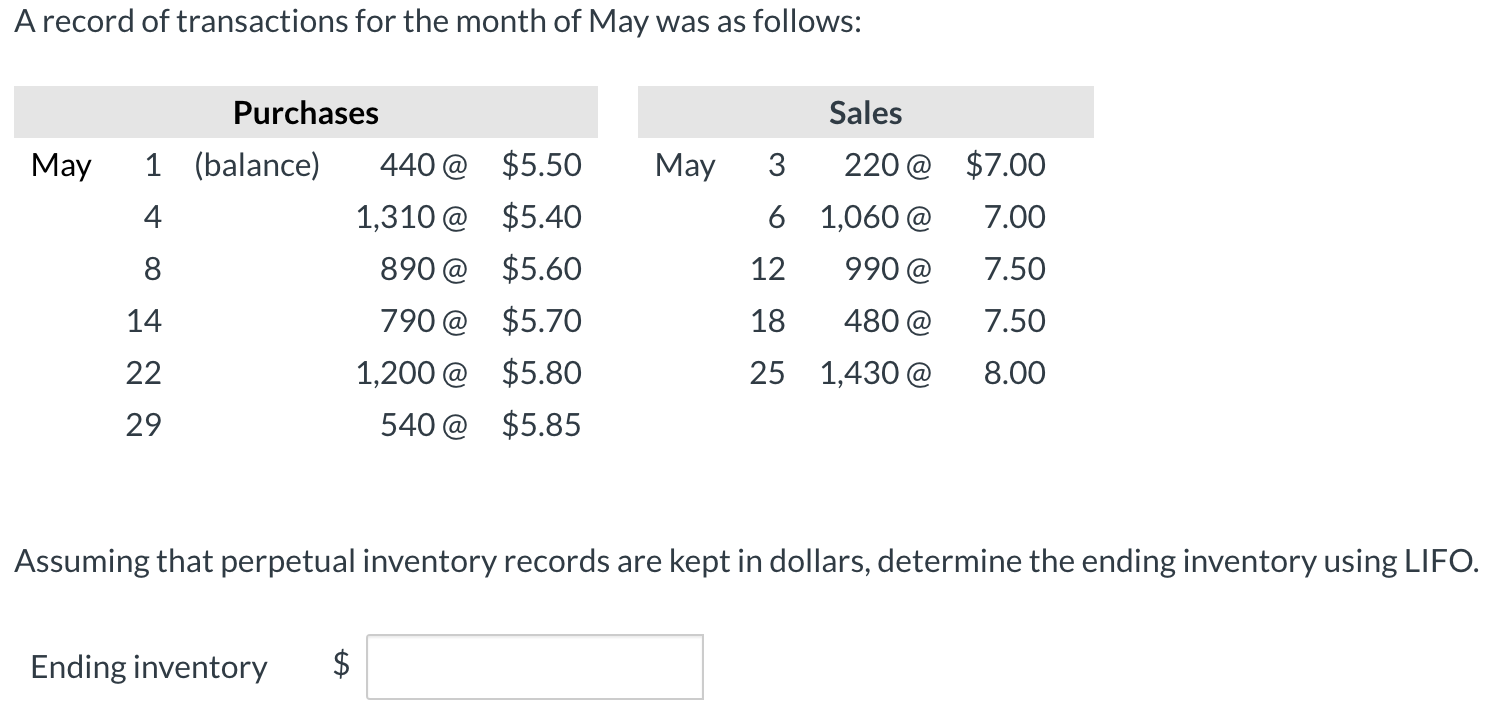
Task: Click the 790 quantity purchased May 14
Action: 410,321
